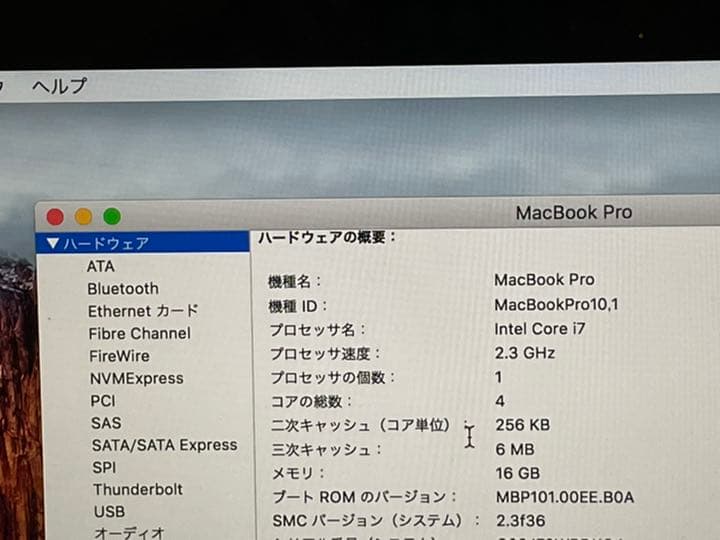
Task: Click the 機種名 label
Action: click(x=294, y=281)
